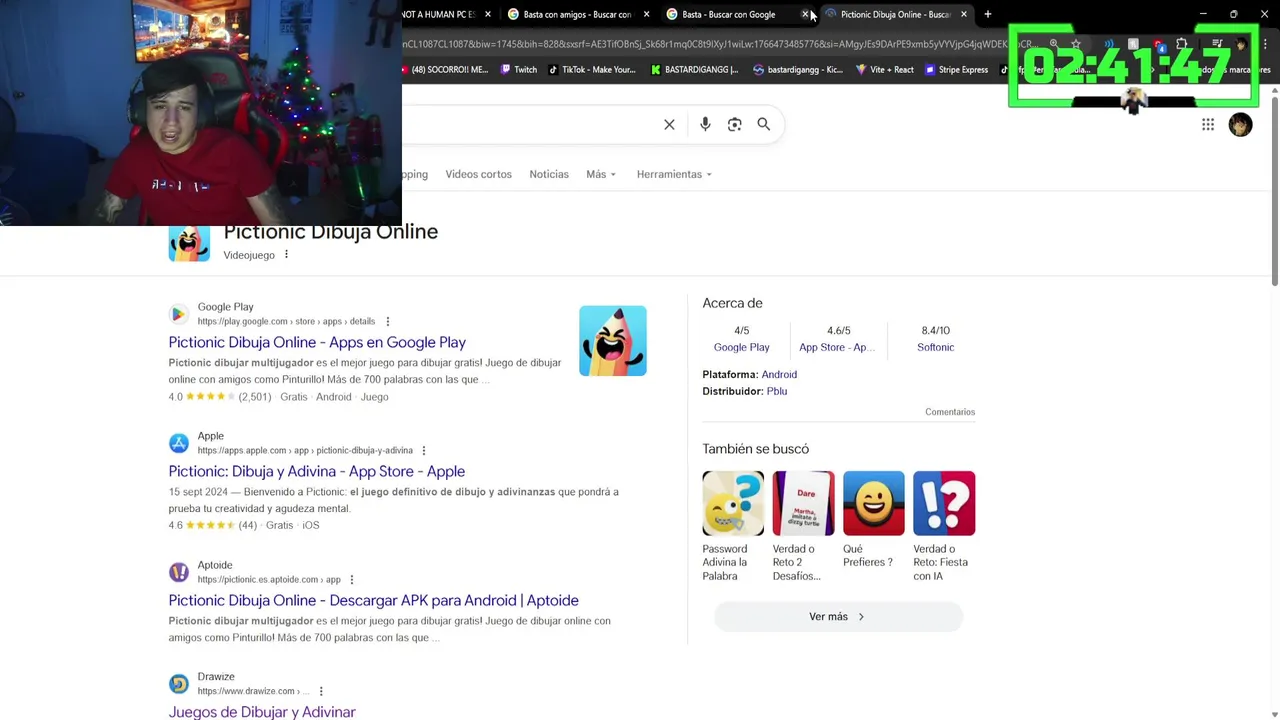This screenshot has height=720, width=1280.
Task: Open Juegos de Dibujar y Adivinar link
Action: [x=262, y=711]
